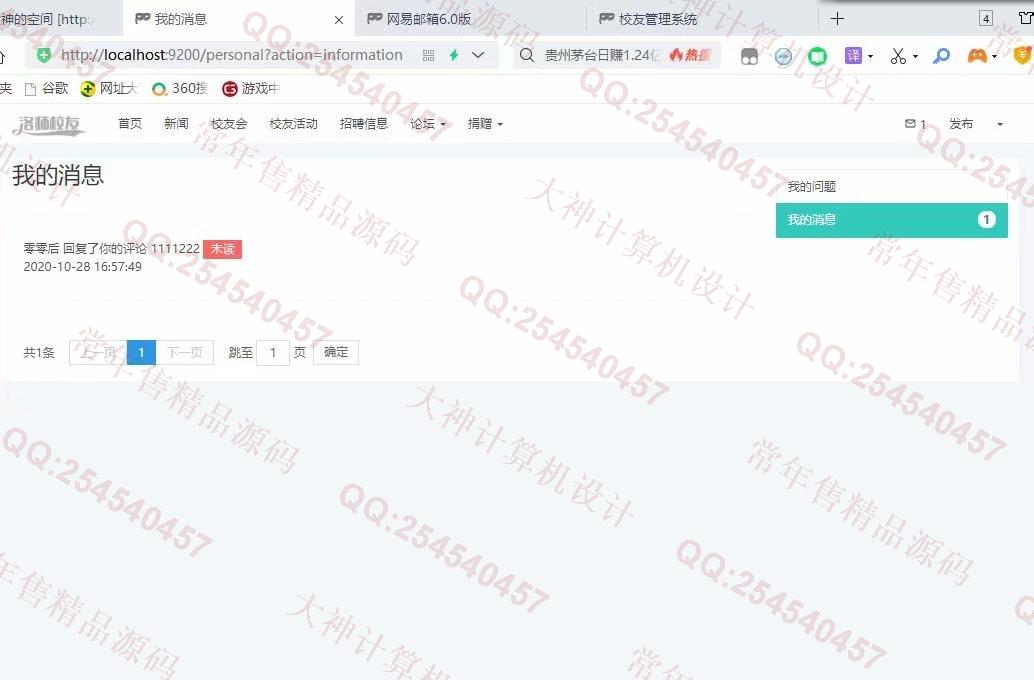Click the 上一页 pagination button
Image resolution: width=1034 pixels, height=680 pixels.
tap(98, 352)
